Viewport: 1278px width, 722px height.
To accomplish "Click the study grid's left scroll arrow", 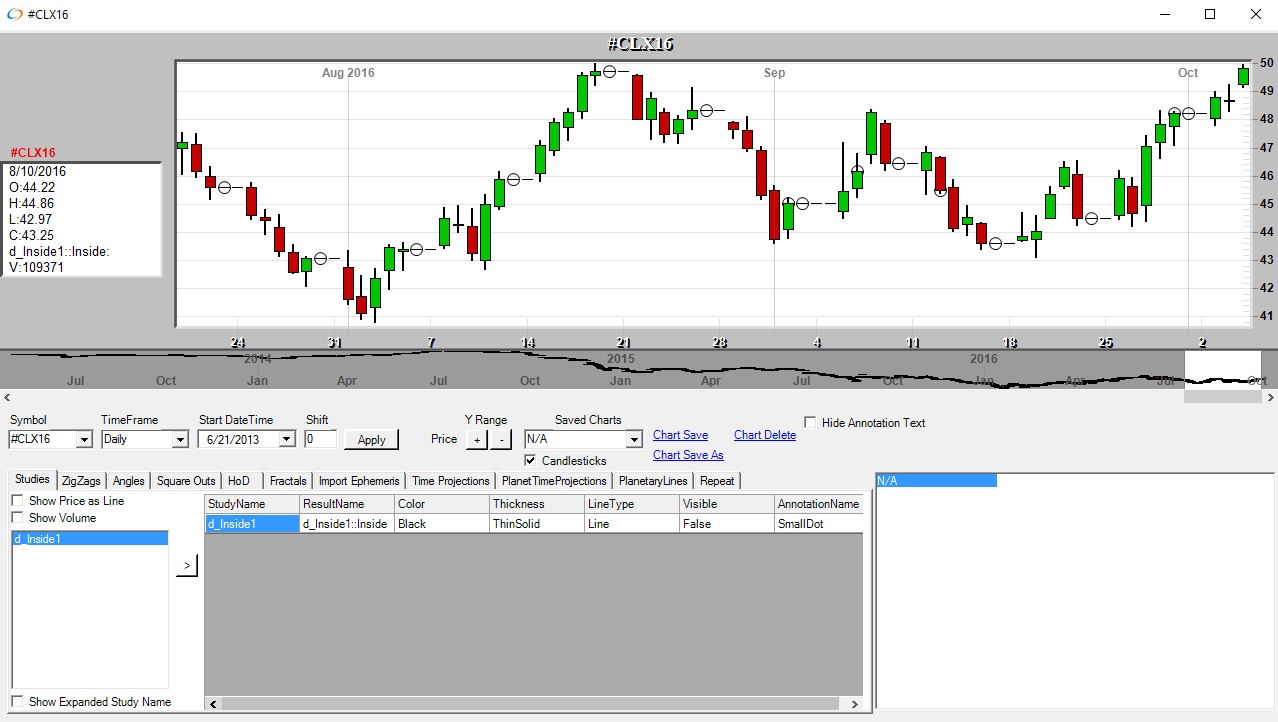I will (212, 705).
